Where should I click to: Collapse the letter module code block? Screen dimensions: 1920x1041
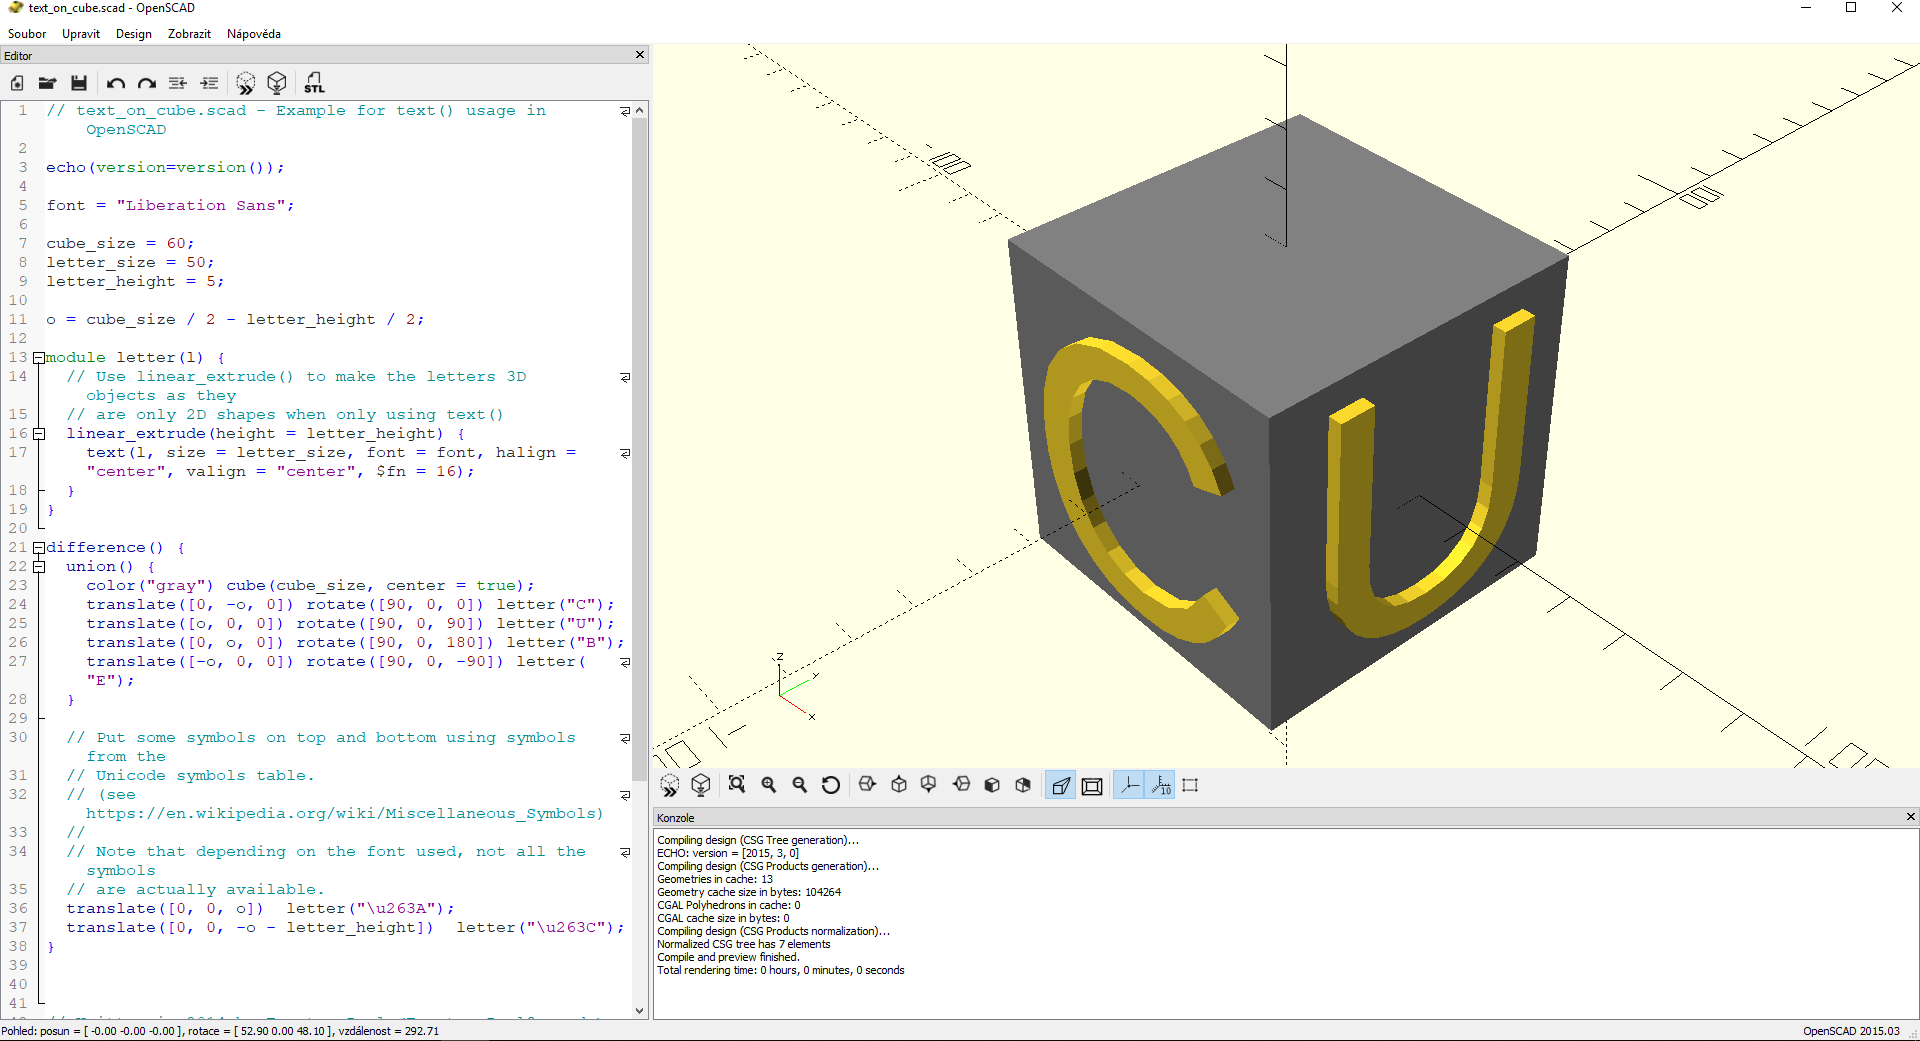(x=38, y=357)
